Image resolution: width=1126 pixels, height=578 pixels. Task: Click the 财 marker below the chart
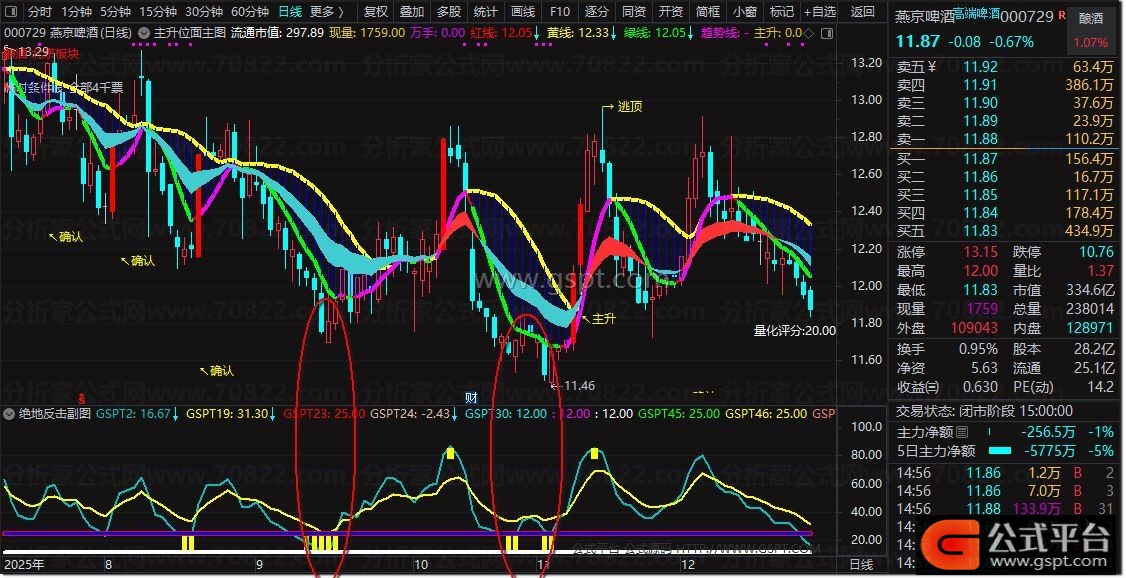point(470,397)
